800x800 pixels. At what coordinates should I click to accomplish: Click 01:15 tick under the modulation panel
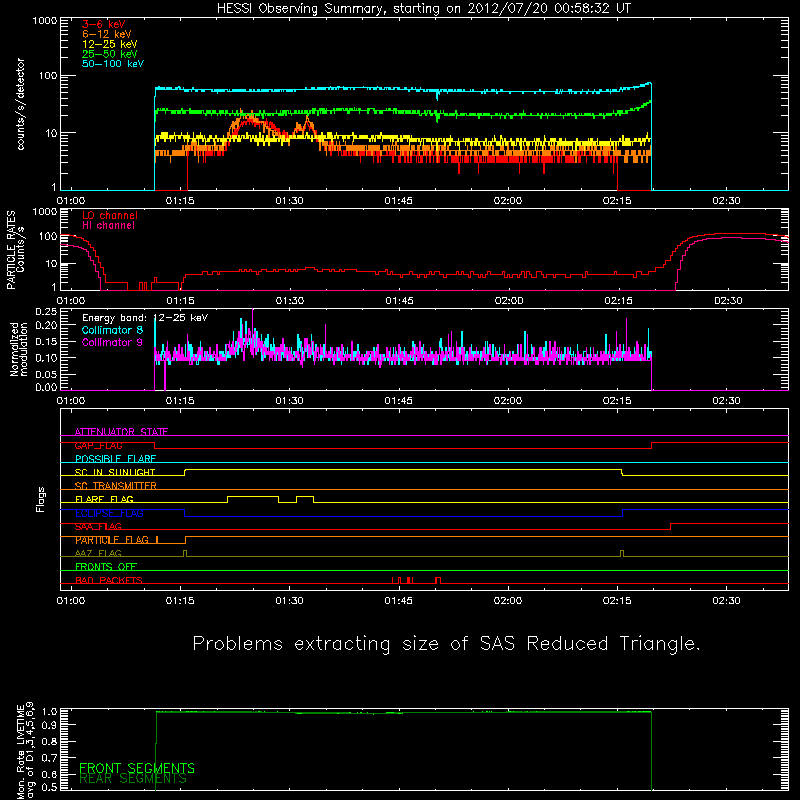[x=180, y=401]
